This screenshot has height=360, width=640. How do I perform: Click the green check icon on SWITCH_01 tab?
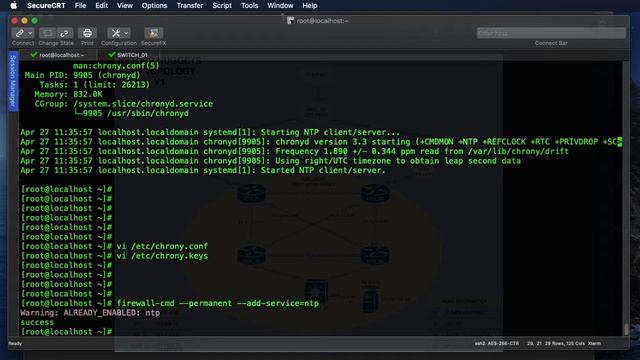tap(111, 55)
